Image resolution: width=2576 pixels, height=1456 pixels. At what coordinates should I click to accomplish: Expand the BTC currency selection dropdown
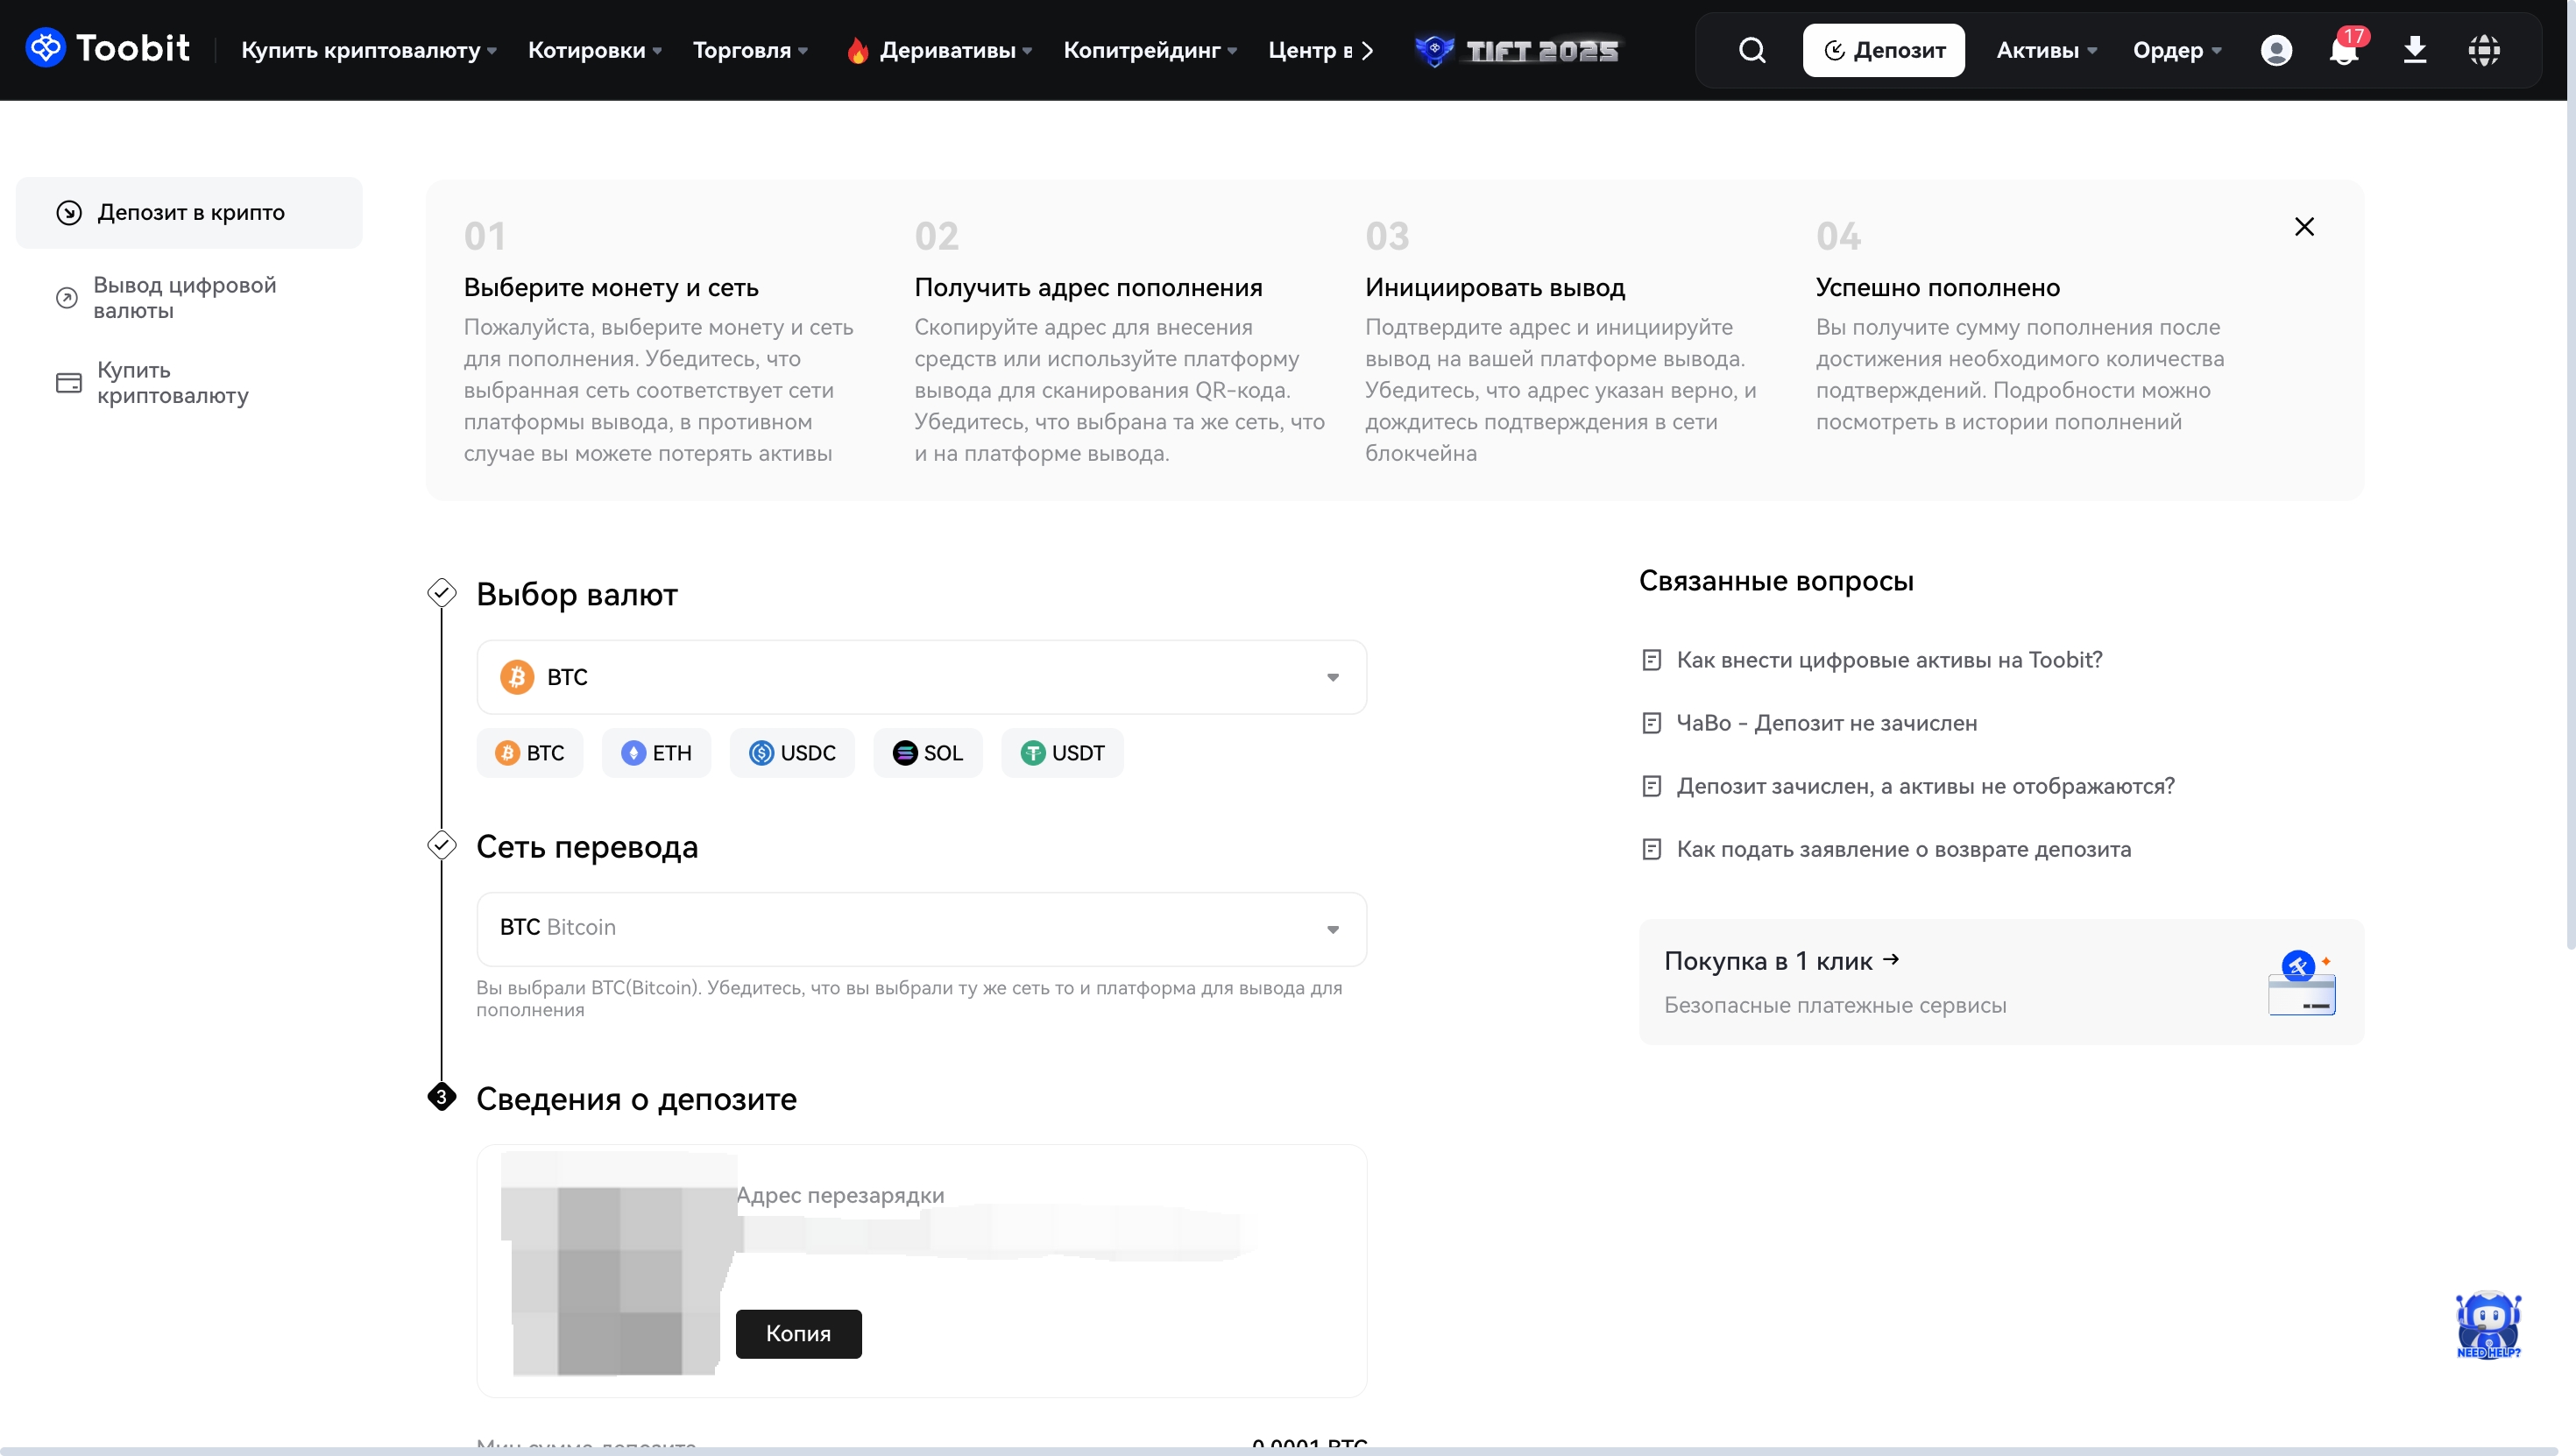click(x=921, y=677)
